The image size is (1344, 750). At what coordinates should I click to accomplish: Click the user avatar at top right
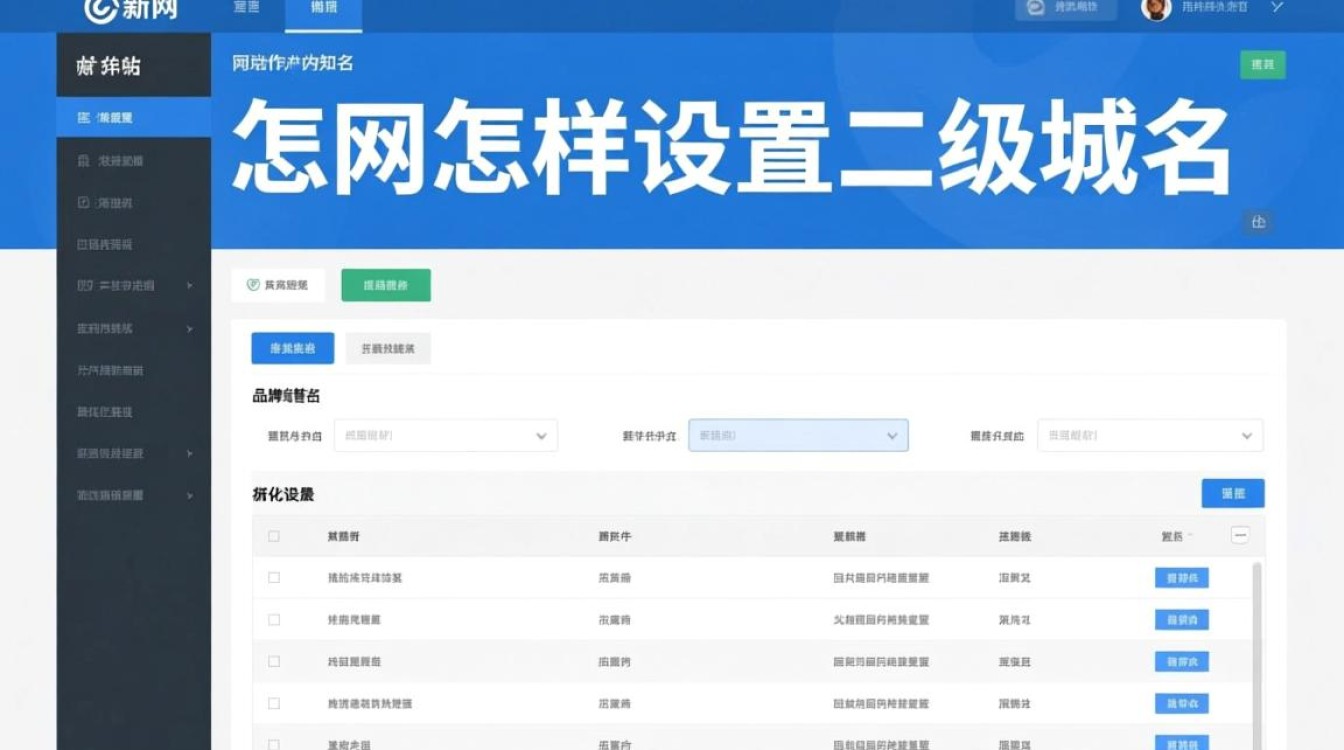[1155, 9]
